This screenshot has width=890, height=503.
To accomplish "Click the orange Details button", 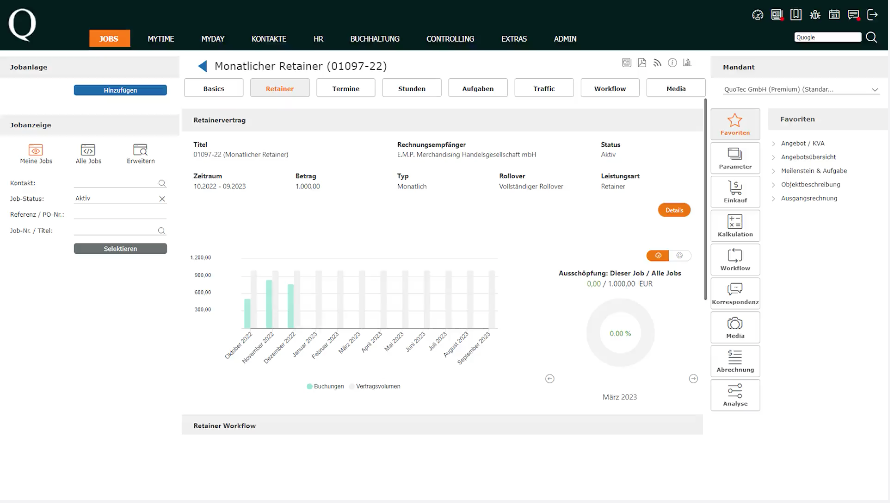I will [x=674, y=210].
